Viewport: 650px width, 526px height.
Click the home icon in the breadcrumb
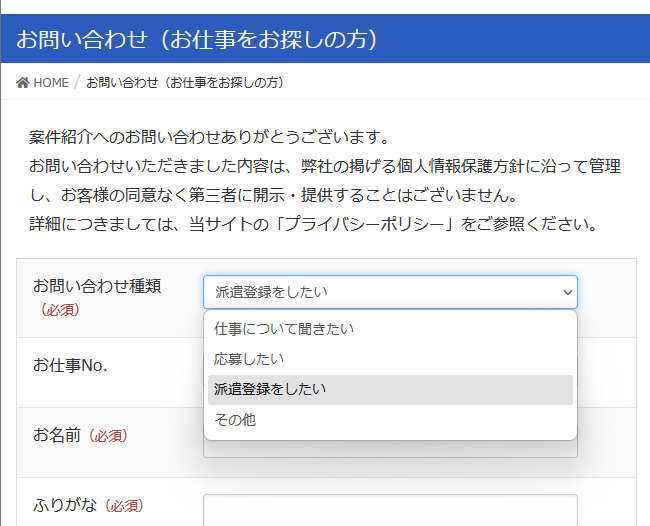coord(23,82)
